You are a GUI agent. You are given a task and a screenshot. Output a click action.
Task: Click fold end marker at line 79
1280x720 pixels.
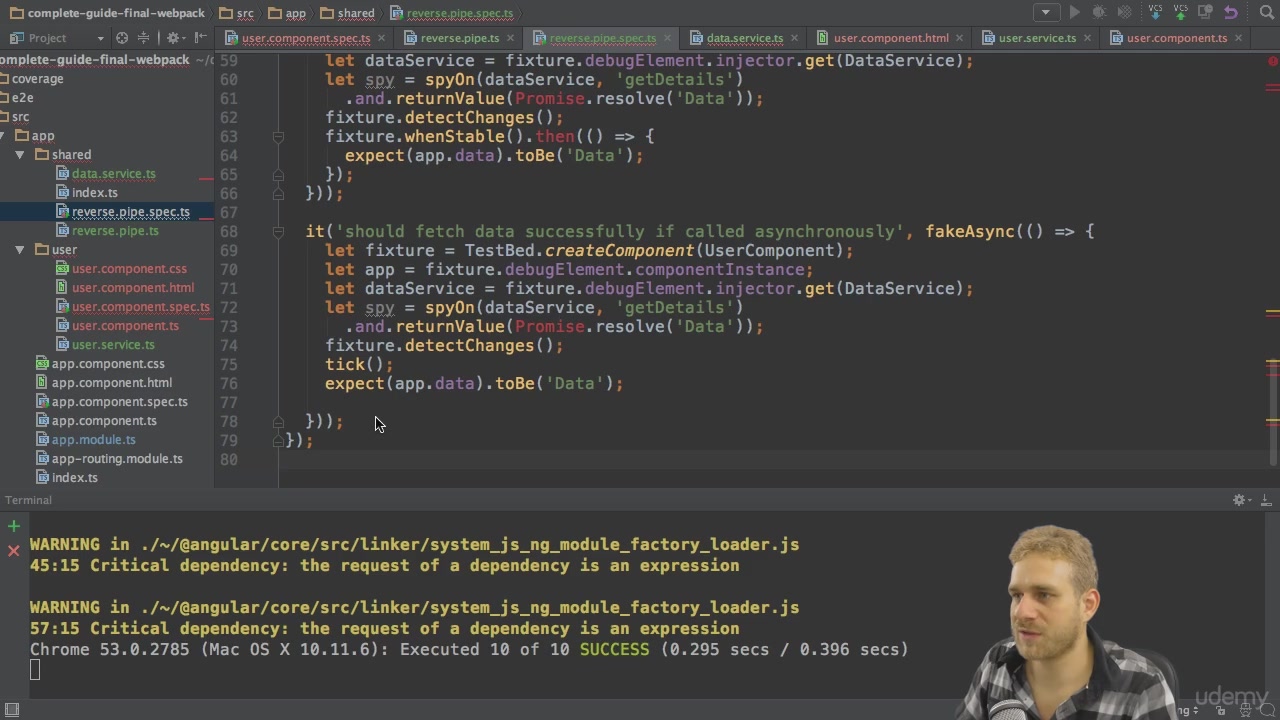278,441
